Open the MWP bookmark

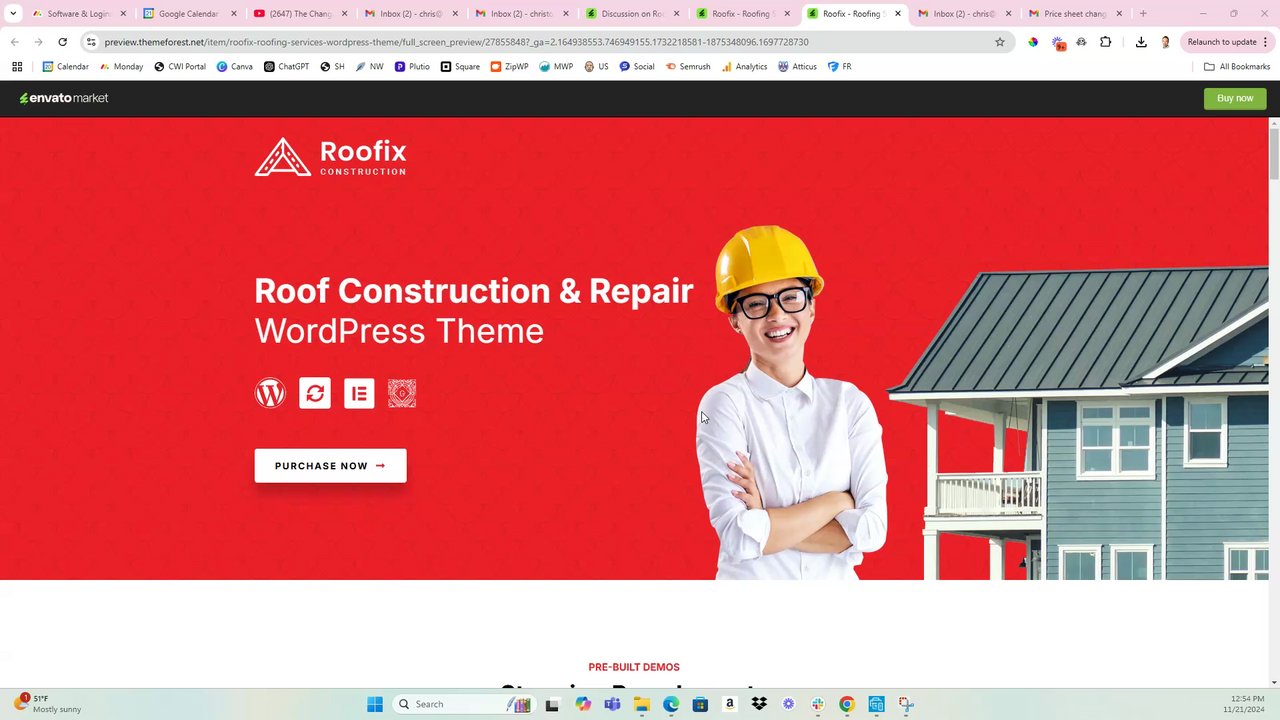point(556,66)
